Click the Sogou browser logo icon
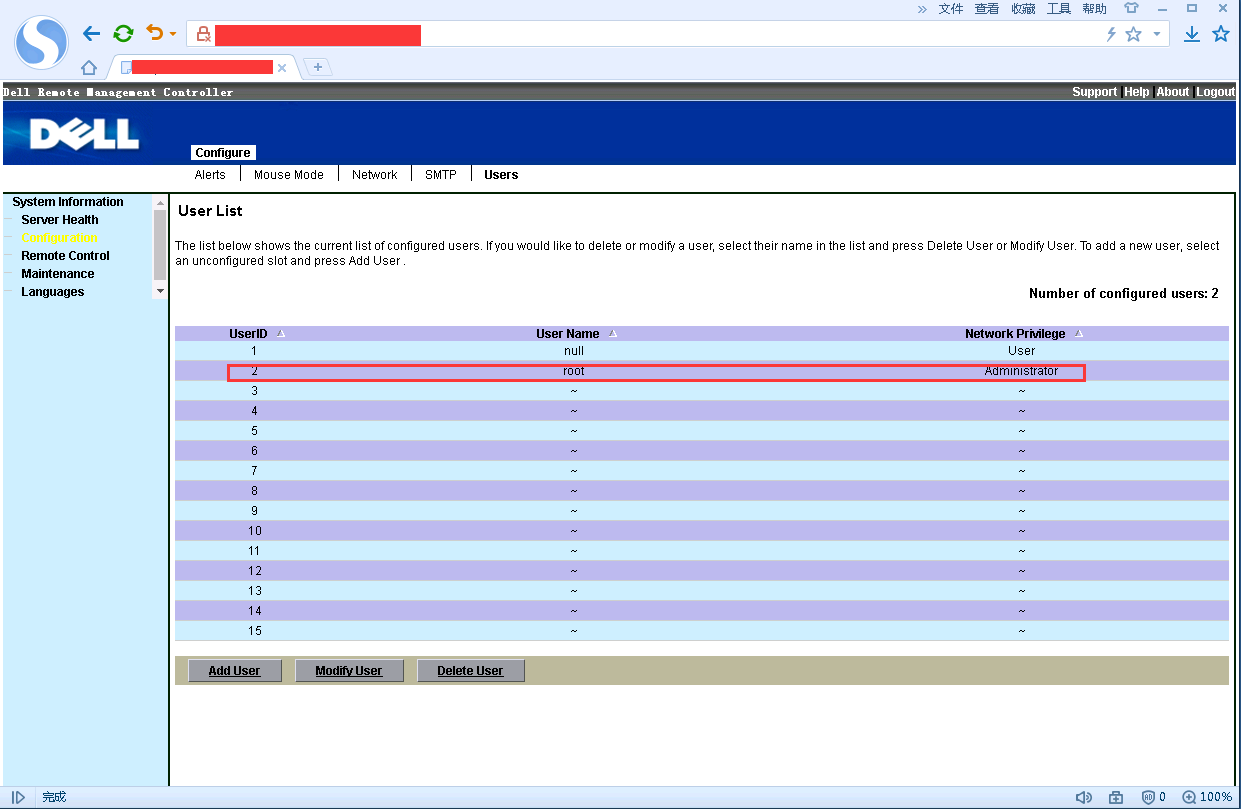 point(42,43)
